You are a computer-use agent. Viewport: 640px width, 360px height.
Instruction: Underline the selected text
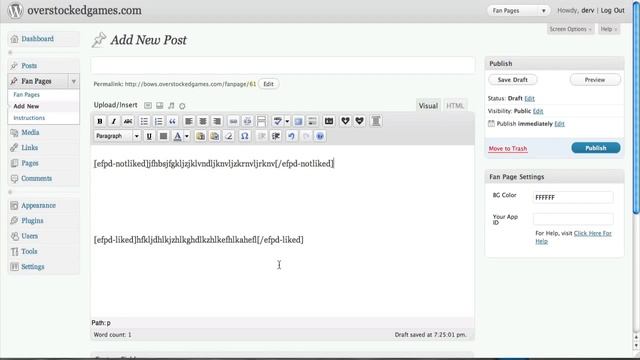click(x=149, y=136)
